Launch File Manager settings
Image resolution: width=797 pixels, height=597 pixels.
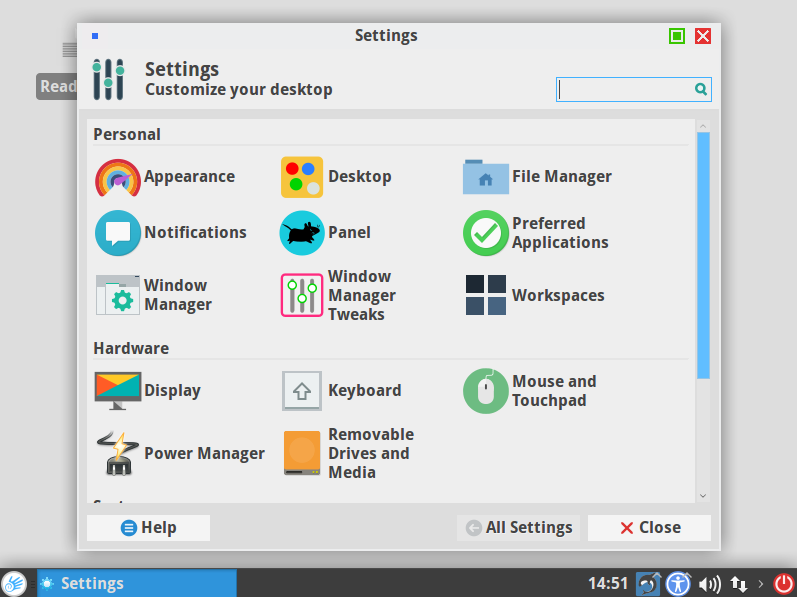pyautogui.click(x=486, y=177)
